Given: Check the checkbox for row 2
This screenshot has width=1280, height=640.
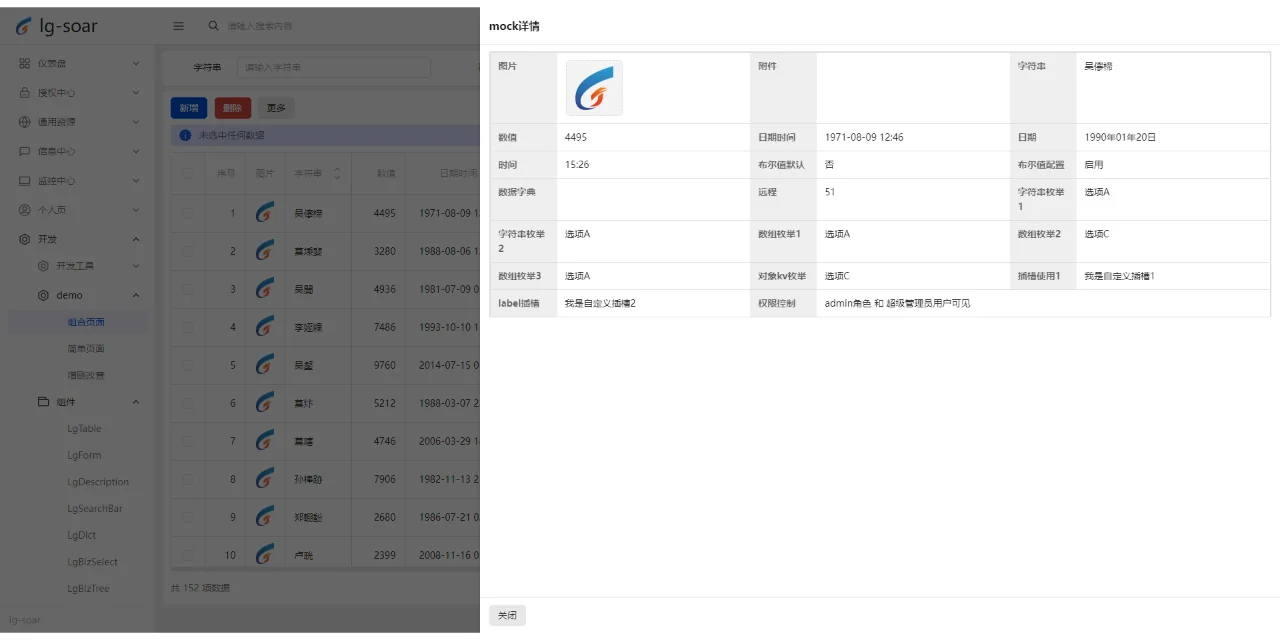Looking at the screenshot, I should click(x=188, y=251).
